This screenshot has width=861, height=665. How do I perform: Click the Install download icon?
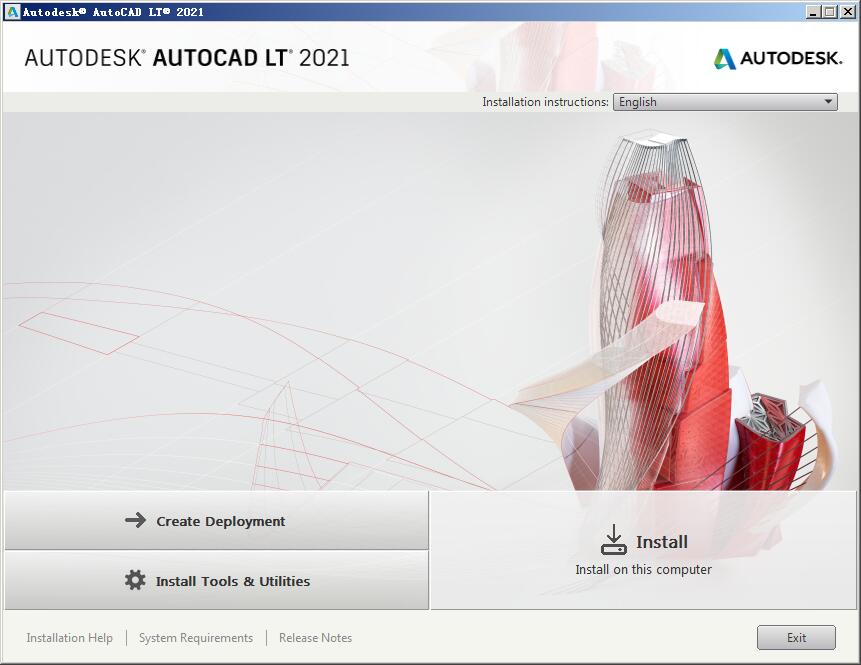(x=613, y=540)
